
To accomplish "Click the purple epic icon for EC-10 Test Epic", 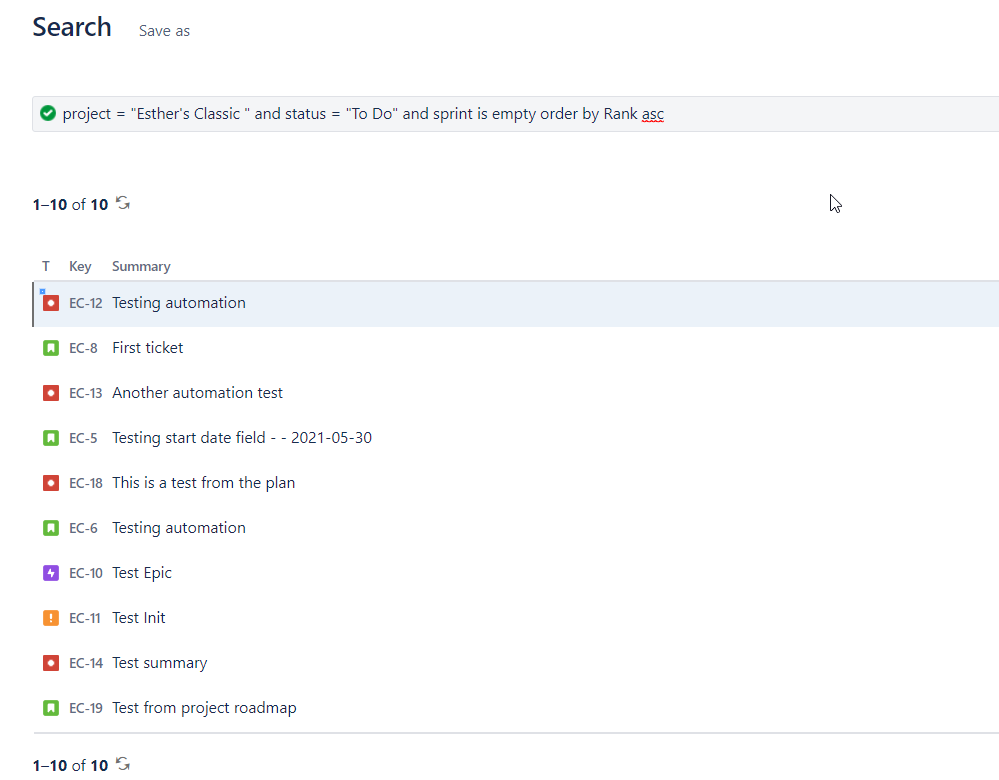I will [50, 572].
